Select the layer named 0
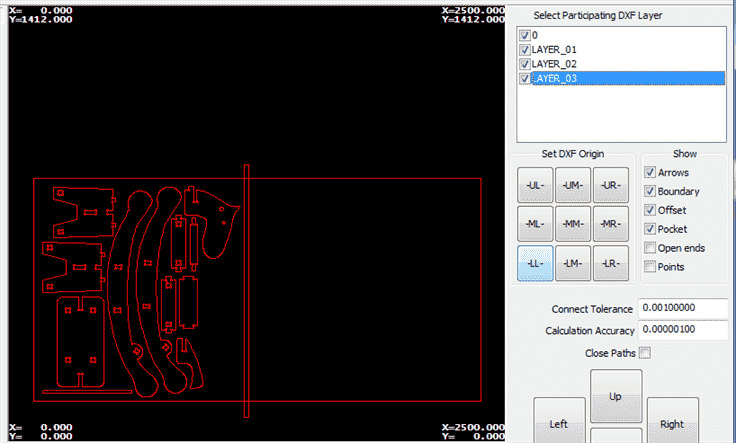736x443 pixels. [535, 35]
